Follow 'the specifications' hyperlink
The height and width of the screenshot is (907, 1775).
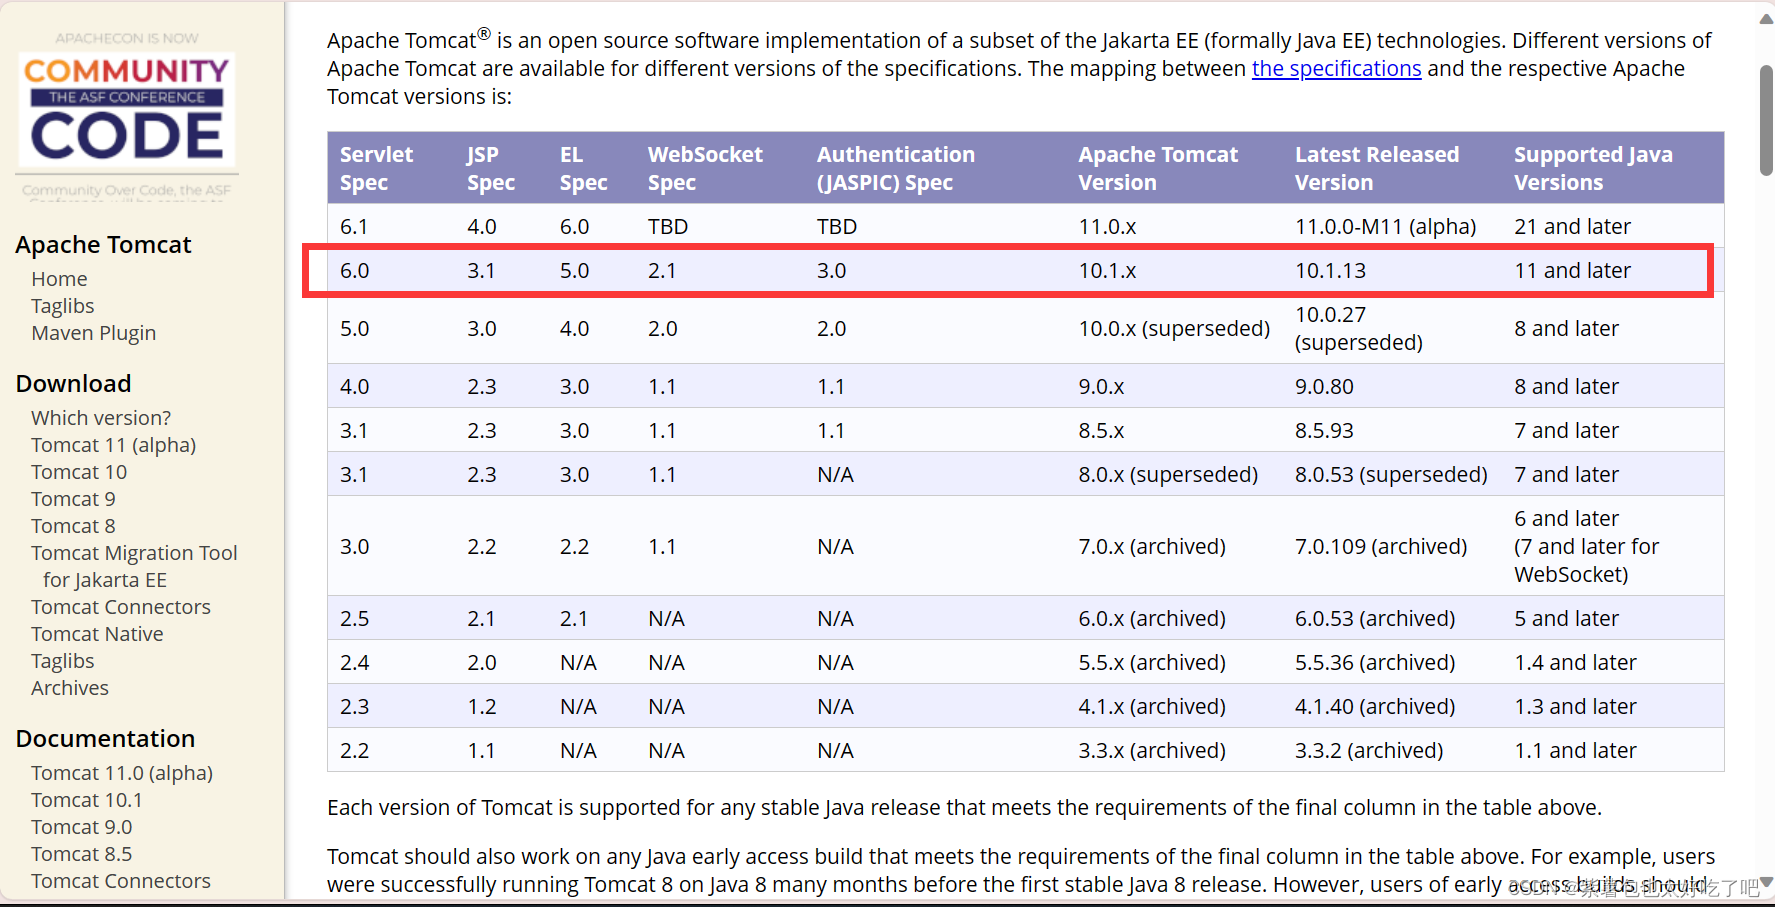point(1336,68)
